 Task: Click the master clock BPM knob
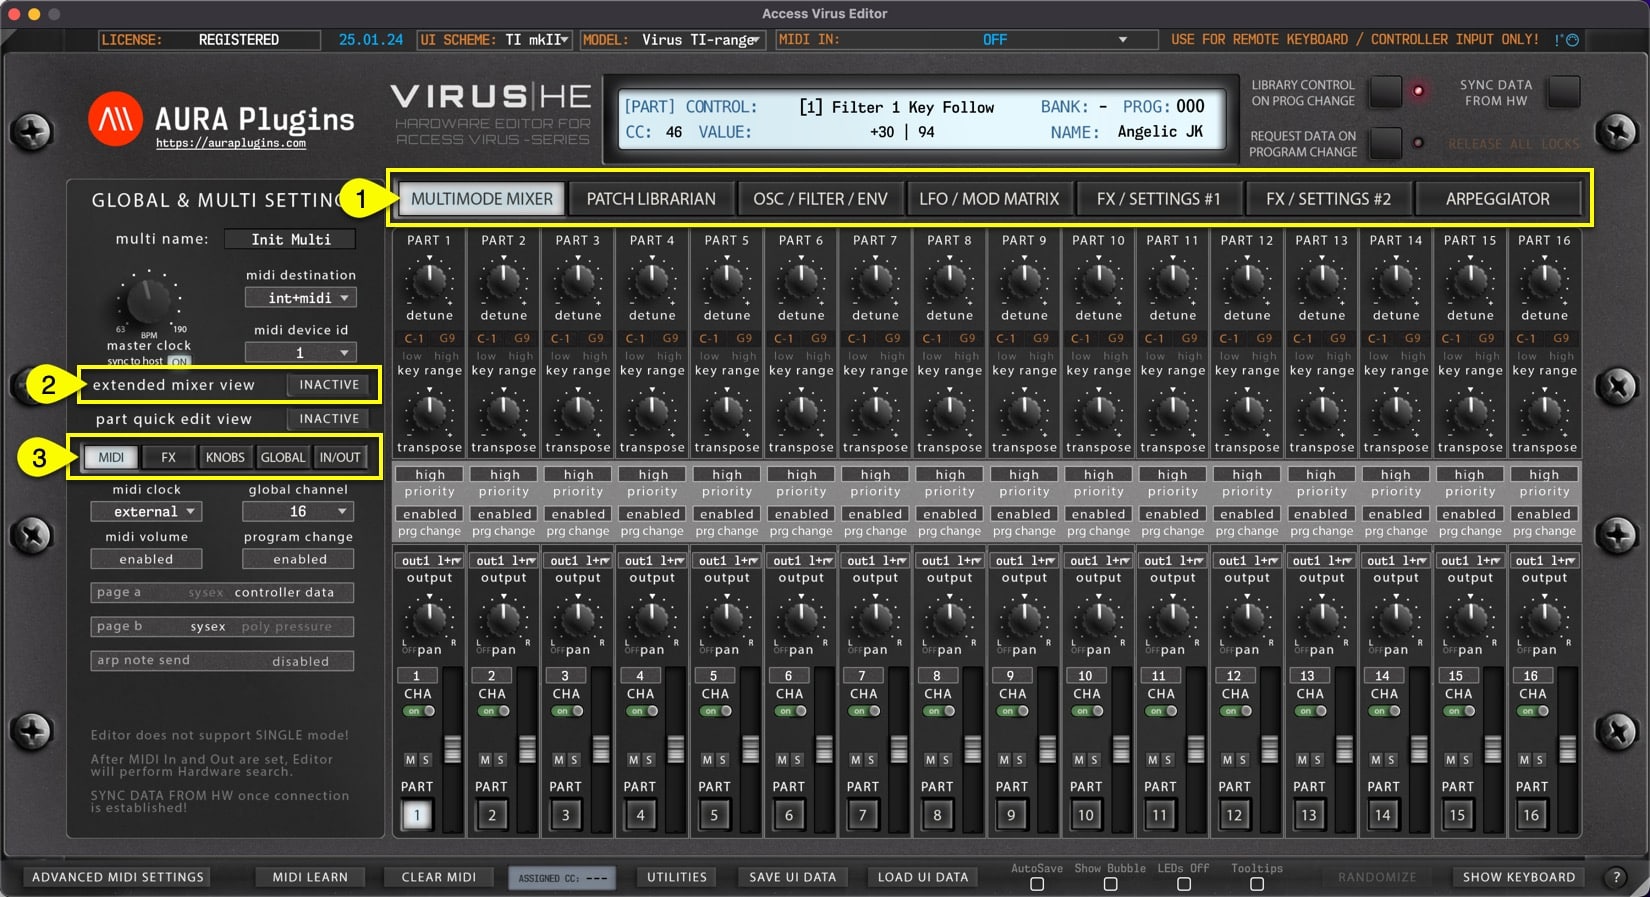coord(148,299)
